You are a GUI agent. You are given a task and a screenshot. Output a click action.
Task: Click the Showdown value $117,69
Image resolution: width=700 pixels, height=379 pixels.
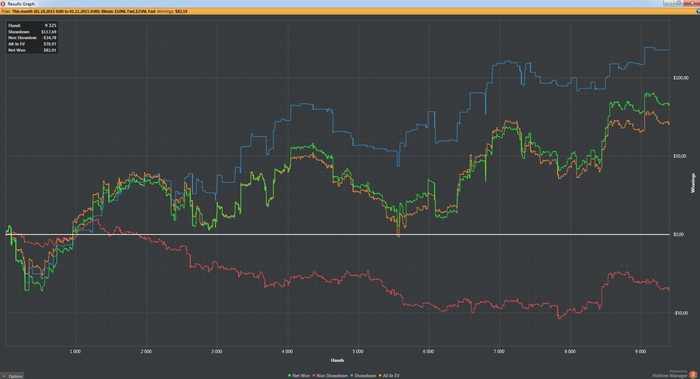tap(49, 32)
